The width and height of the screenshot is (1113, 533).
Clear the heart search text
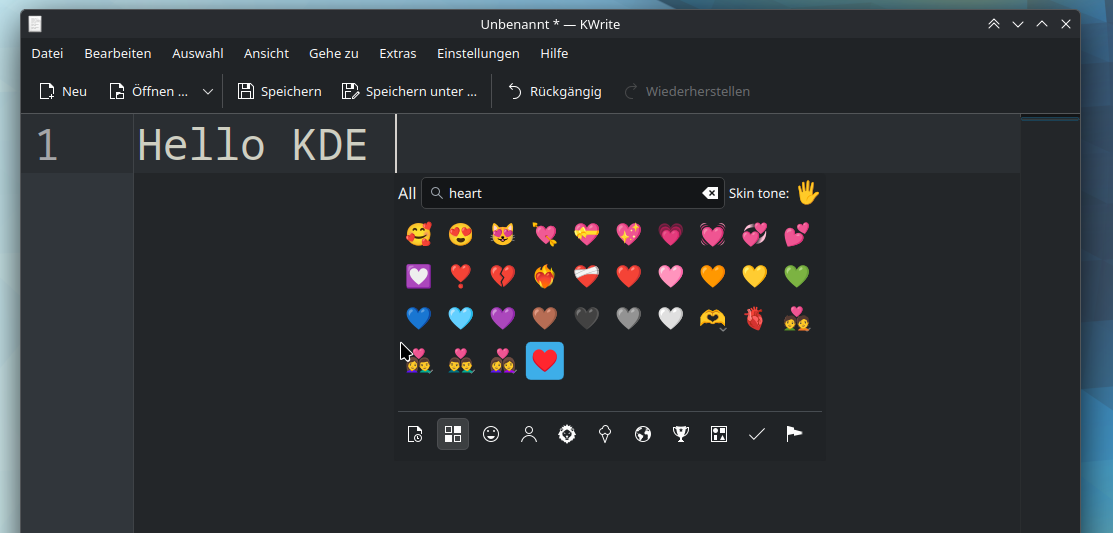tap(710, 193)
